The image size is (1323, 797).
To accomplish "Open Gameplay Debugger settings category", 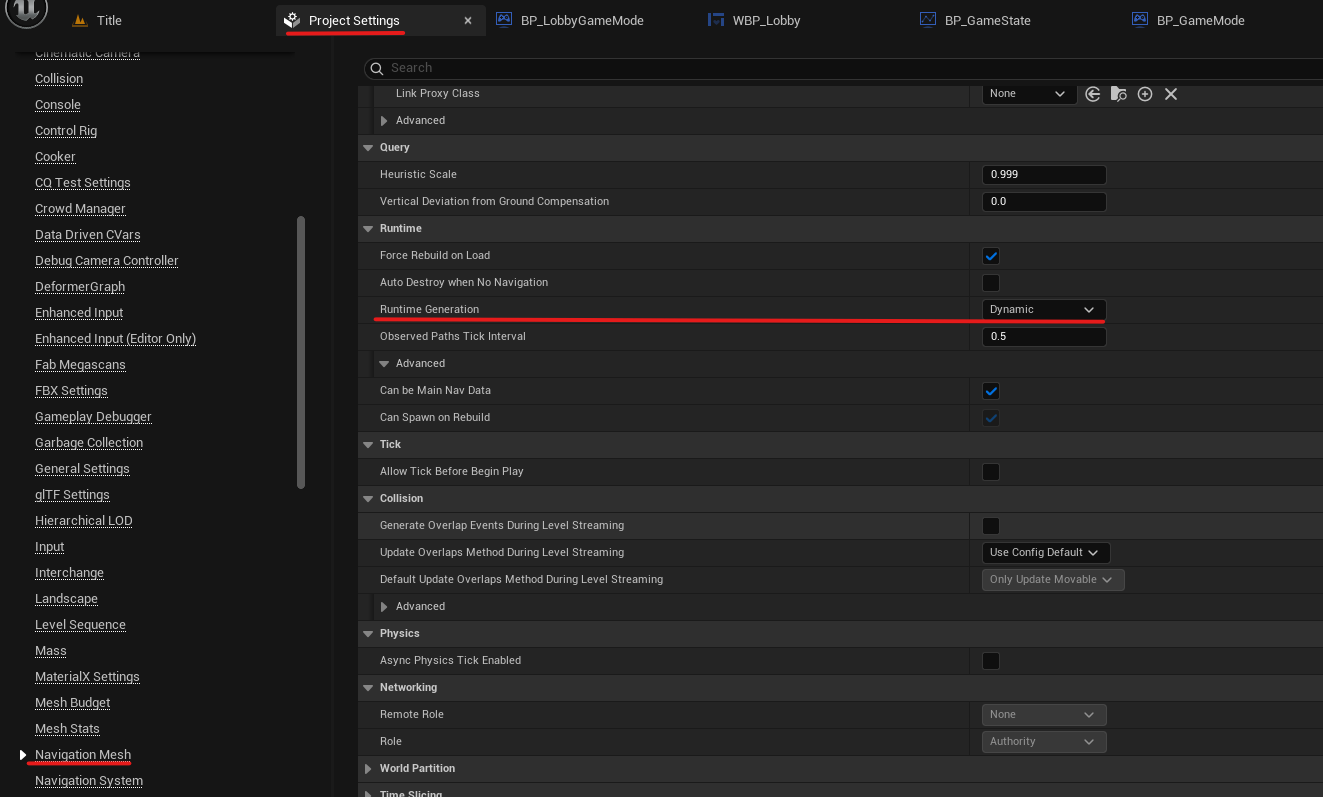I will pos(93,417).
